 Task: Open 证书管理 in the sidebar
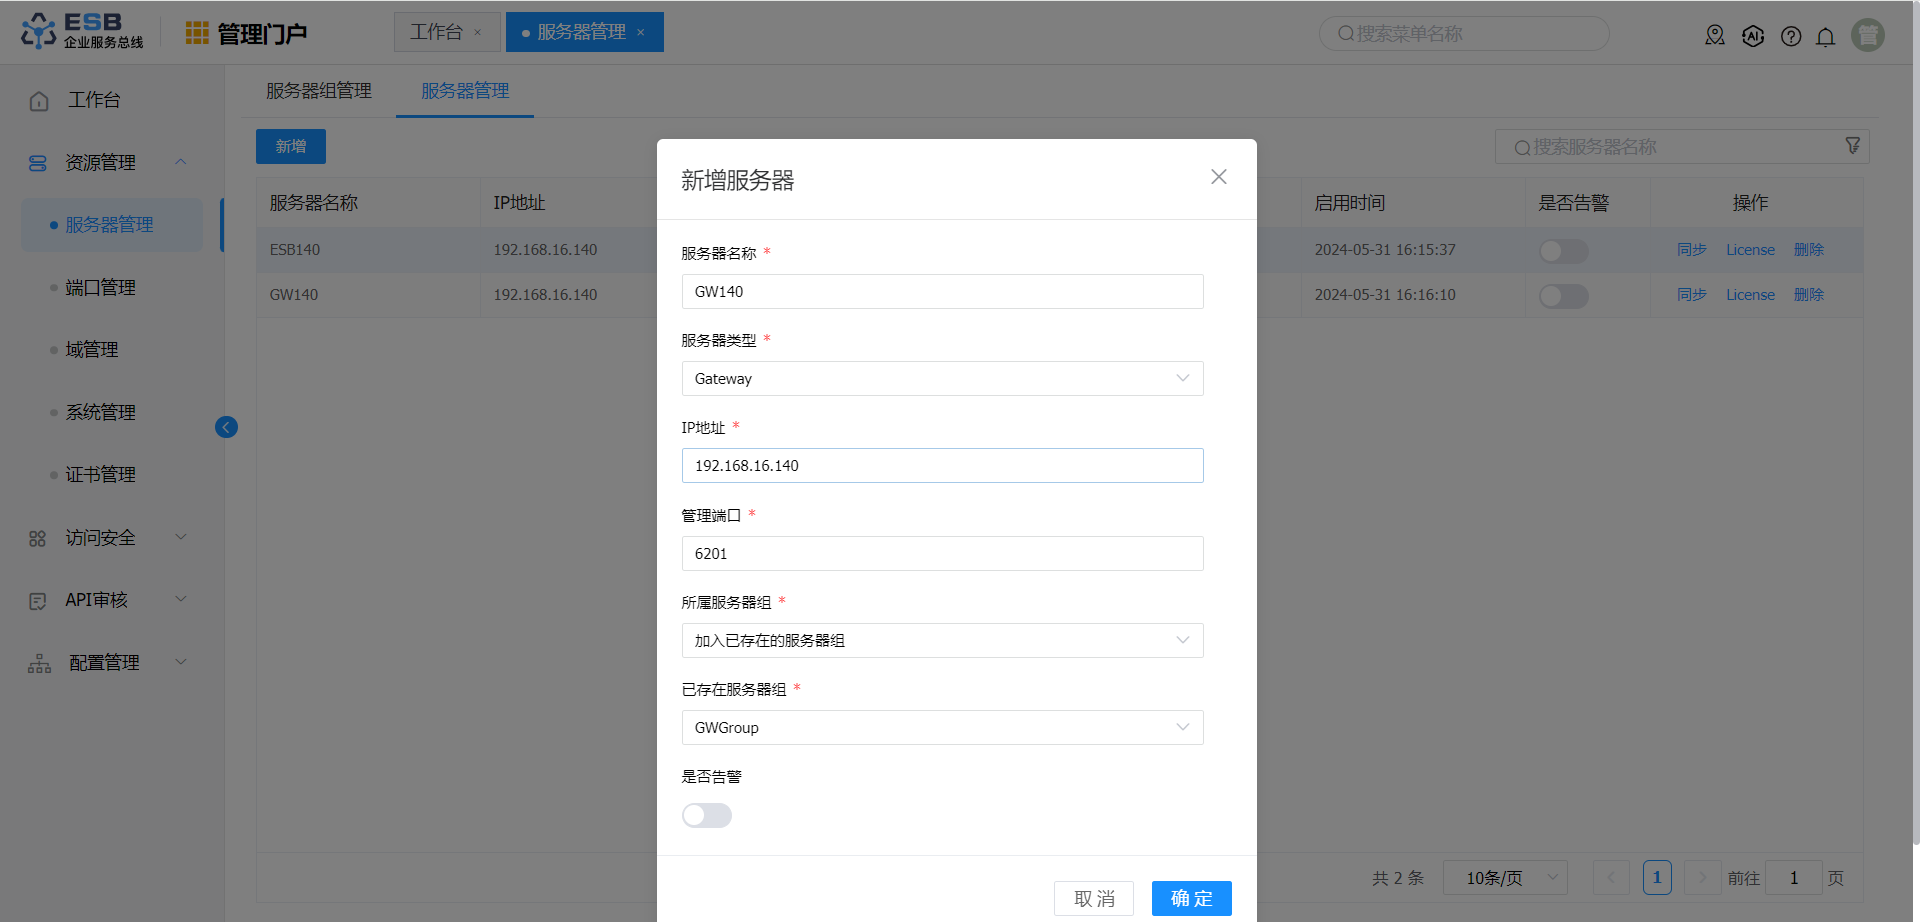101,475
